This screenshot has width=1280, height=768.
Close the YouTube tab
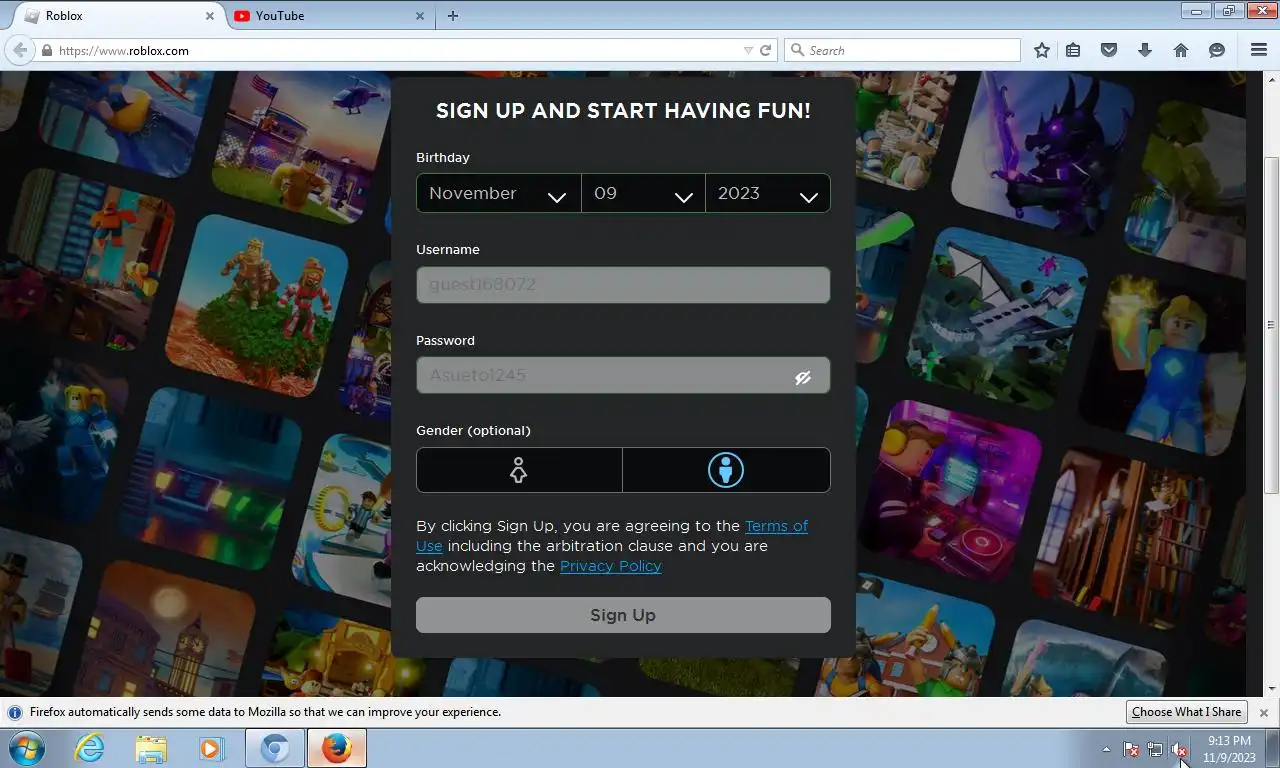[420, 16]
